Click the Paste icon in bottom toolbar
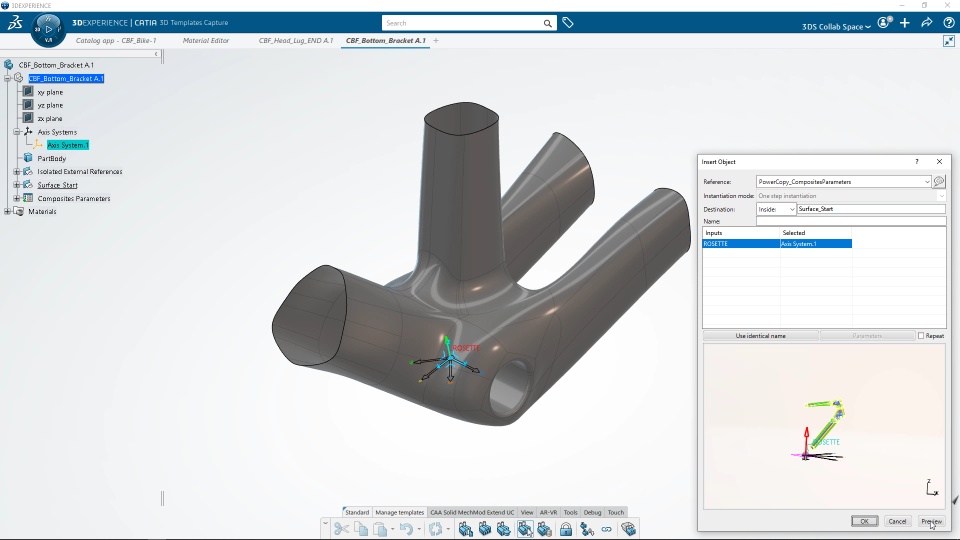This screenshot has width=960, height=540. tap(380, 529)
